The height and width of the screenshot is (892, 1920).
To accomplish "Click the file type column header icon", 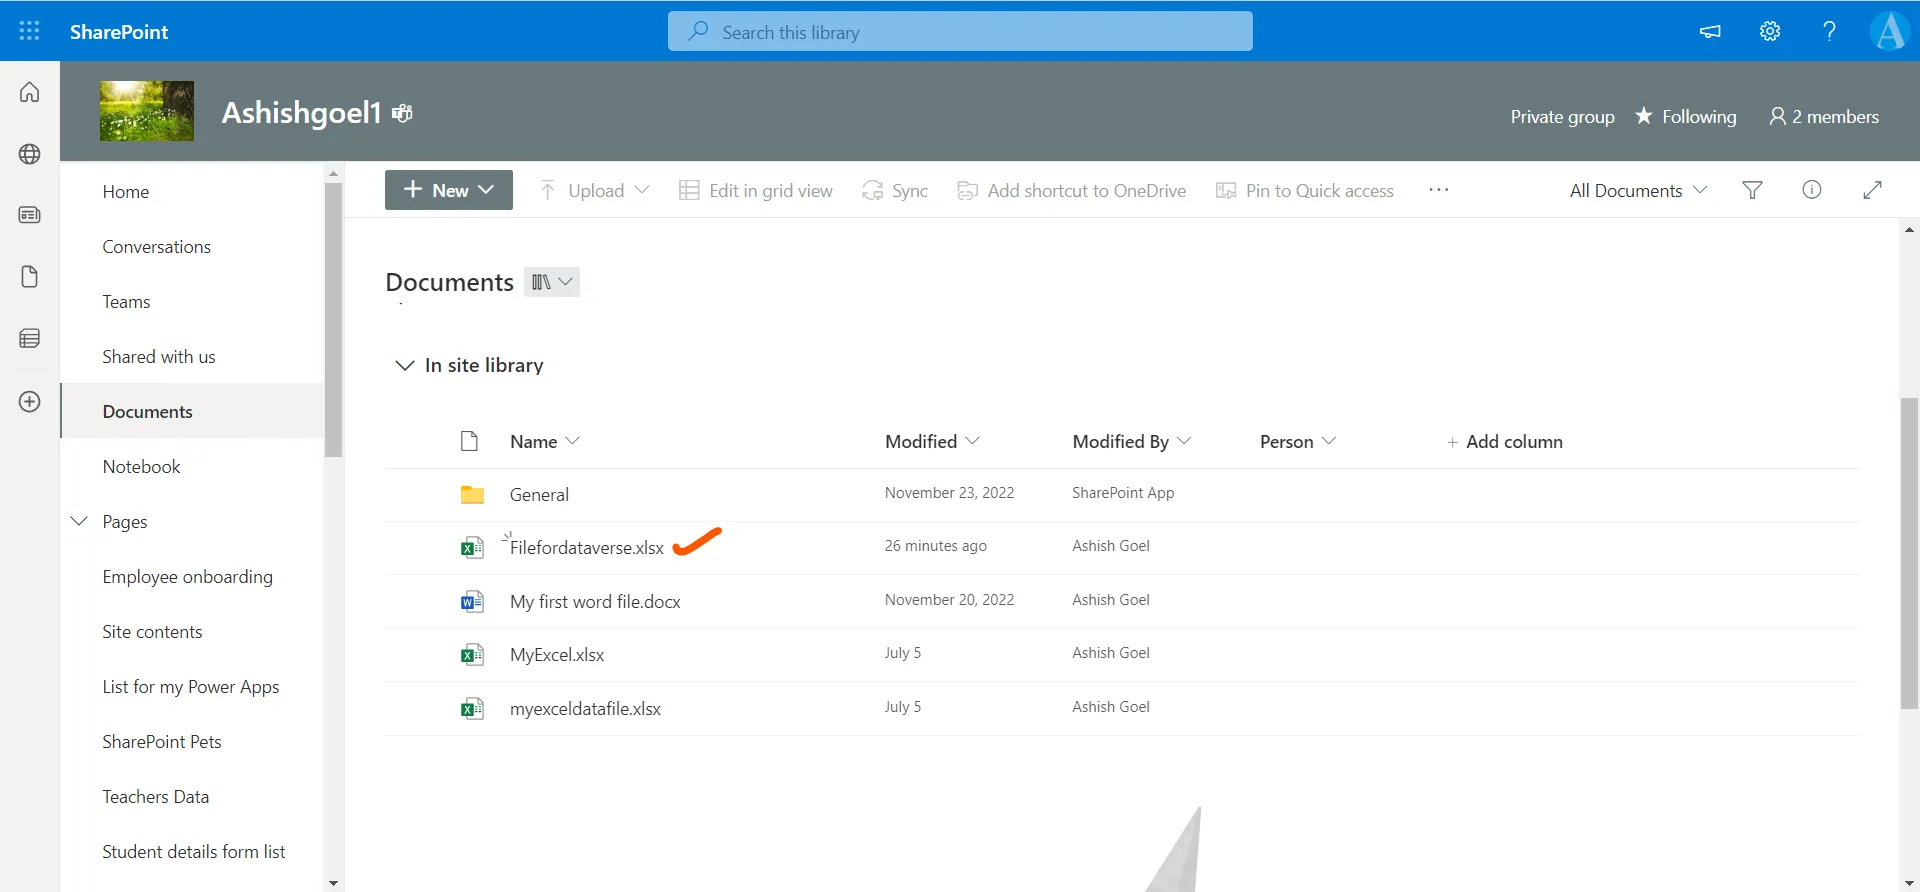I will tap(469, 441).
